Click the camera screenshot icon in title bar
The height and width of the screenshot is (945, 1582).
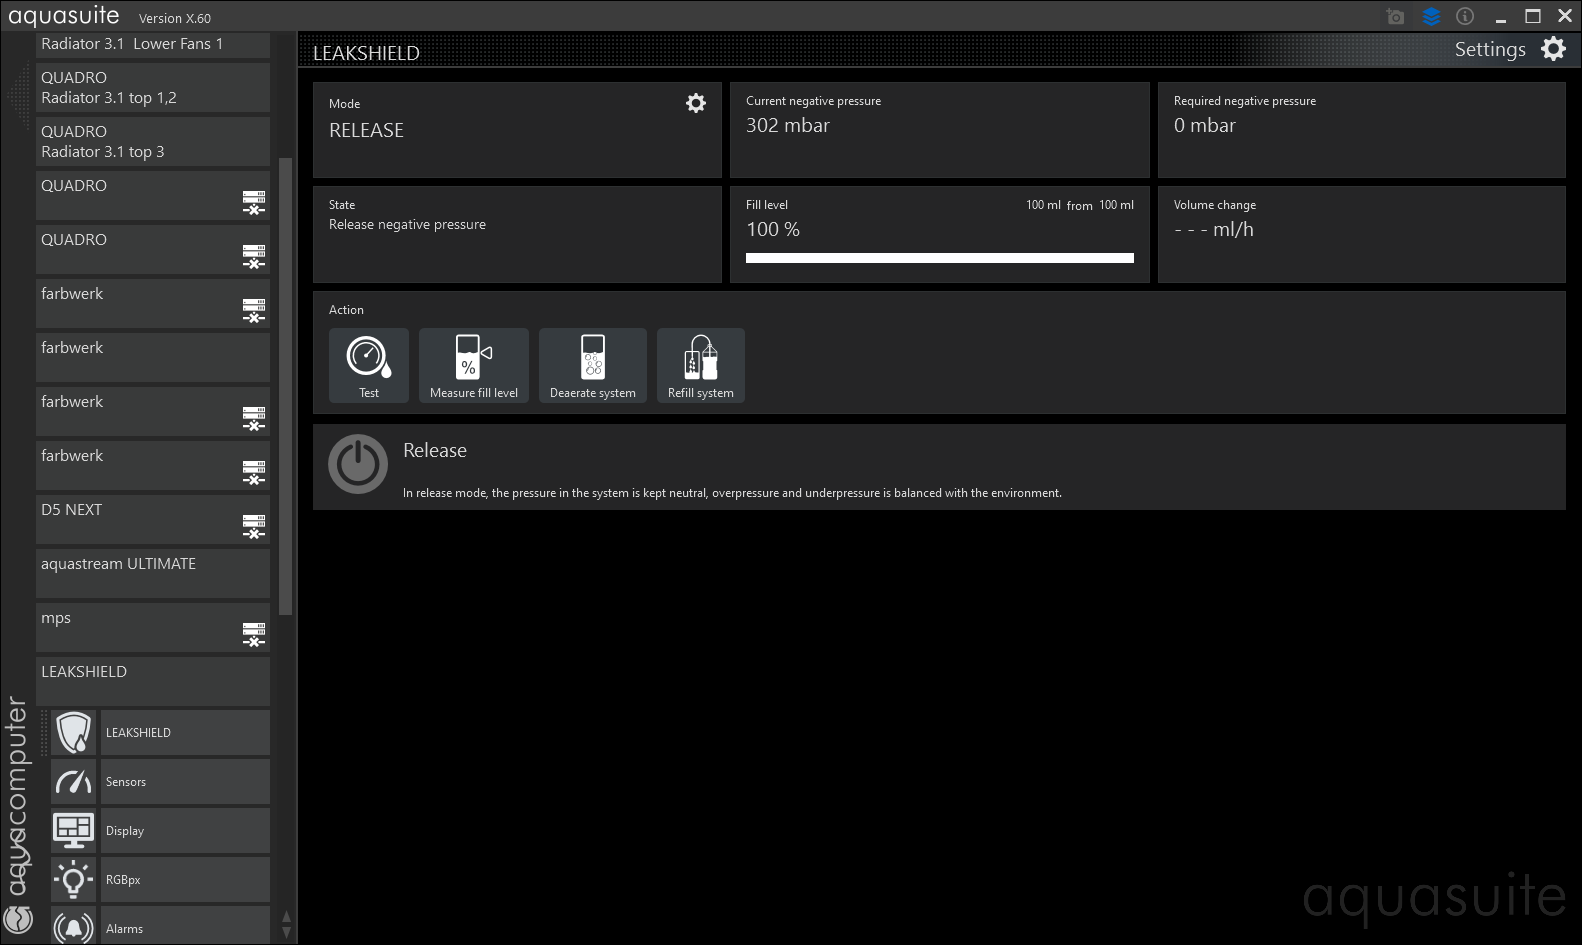pyautogui.click(x=1396, y=17)
